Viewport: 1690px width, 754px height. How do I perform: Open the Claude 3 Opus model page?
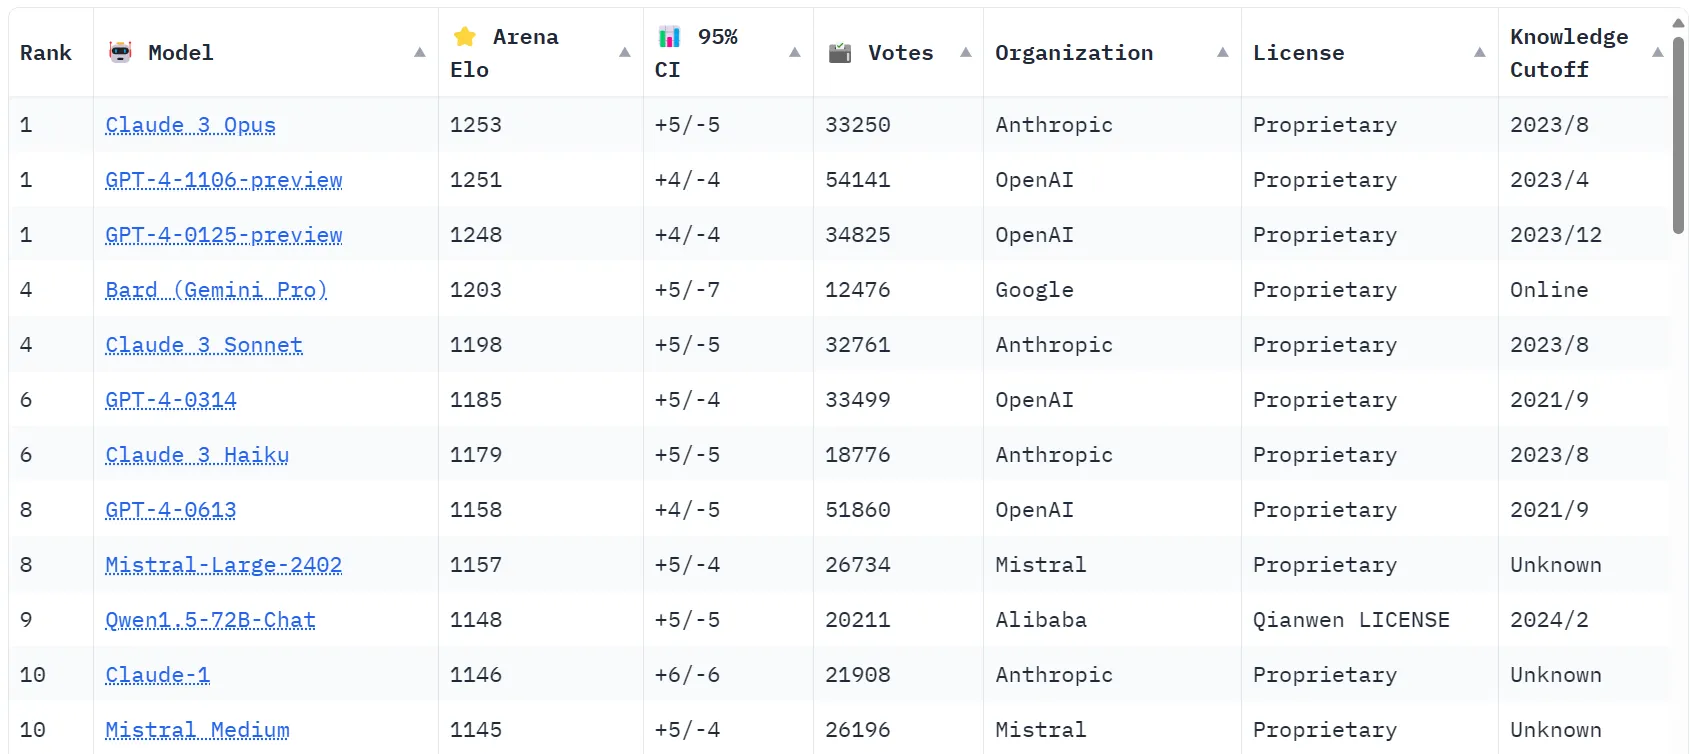tap(190, 125)
